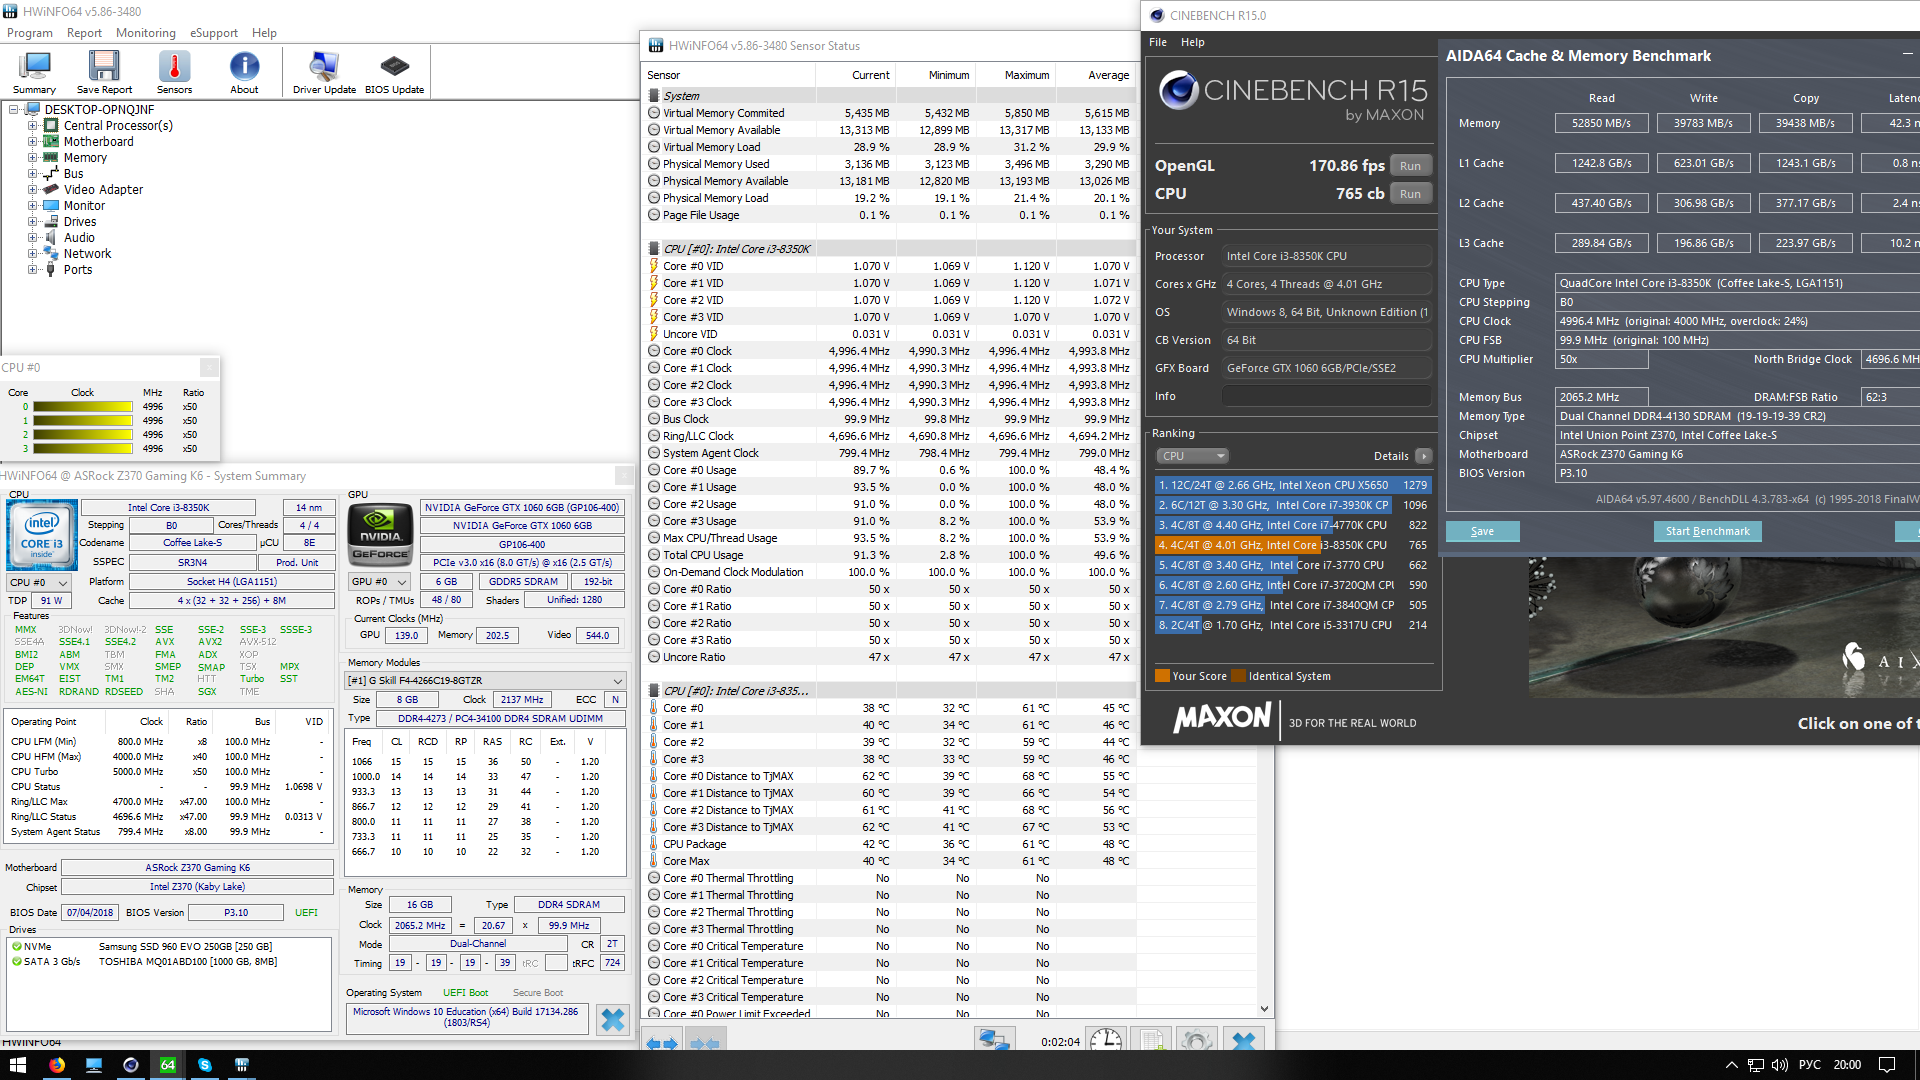Open the network remote monitoring icon
This screenshot has width=1920, height=1080.
(993, 1041)
